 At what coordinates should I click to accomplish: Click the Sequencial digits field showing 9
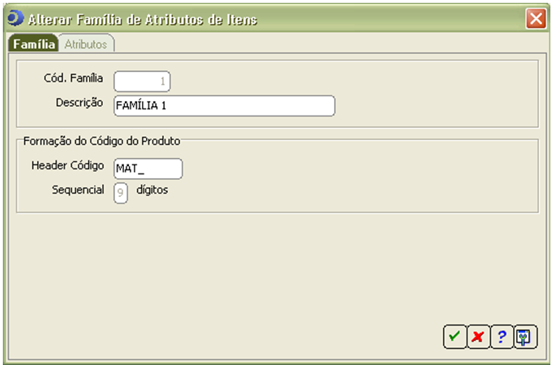pyautogui.click(x=120, y=193)
